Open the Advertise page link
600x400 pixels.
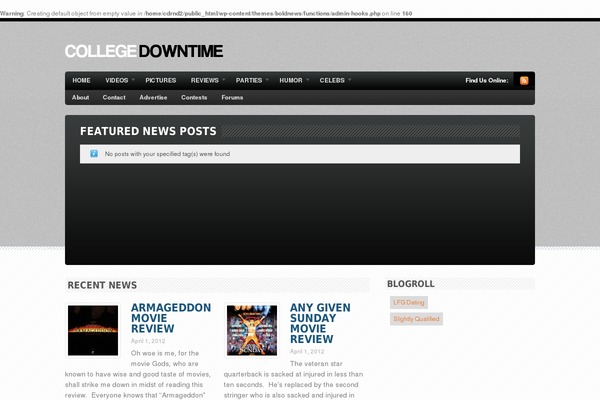click(153, 98)
